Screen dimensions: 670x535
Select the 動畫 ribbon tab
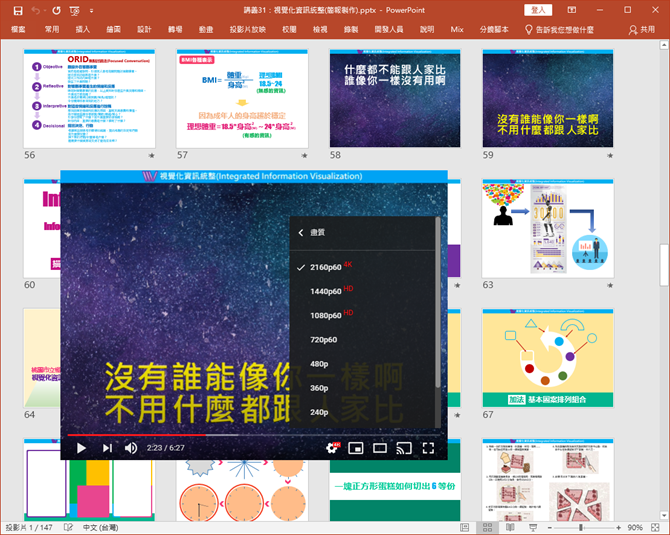(x=206, y=29)
